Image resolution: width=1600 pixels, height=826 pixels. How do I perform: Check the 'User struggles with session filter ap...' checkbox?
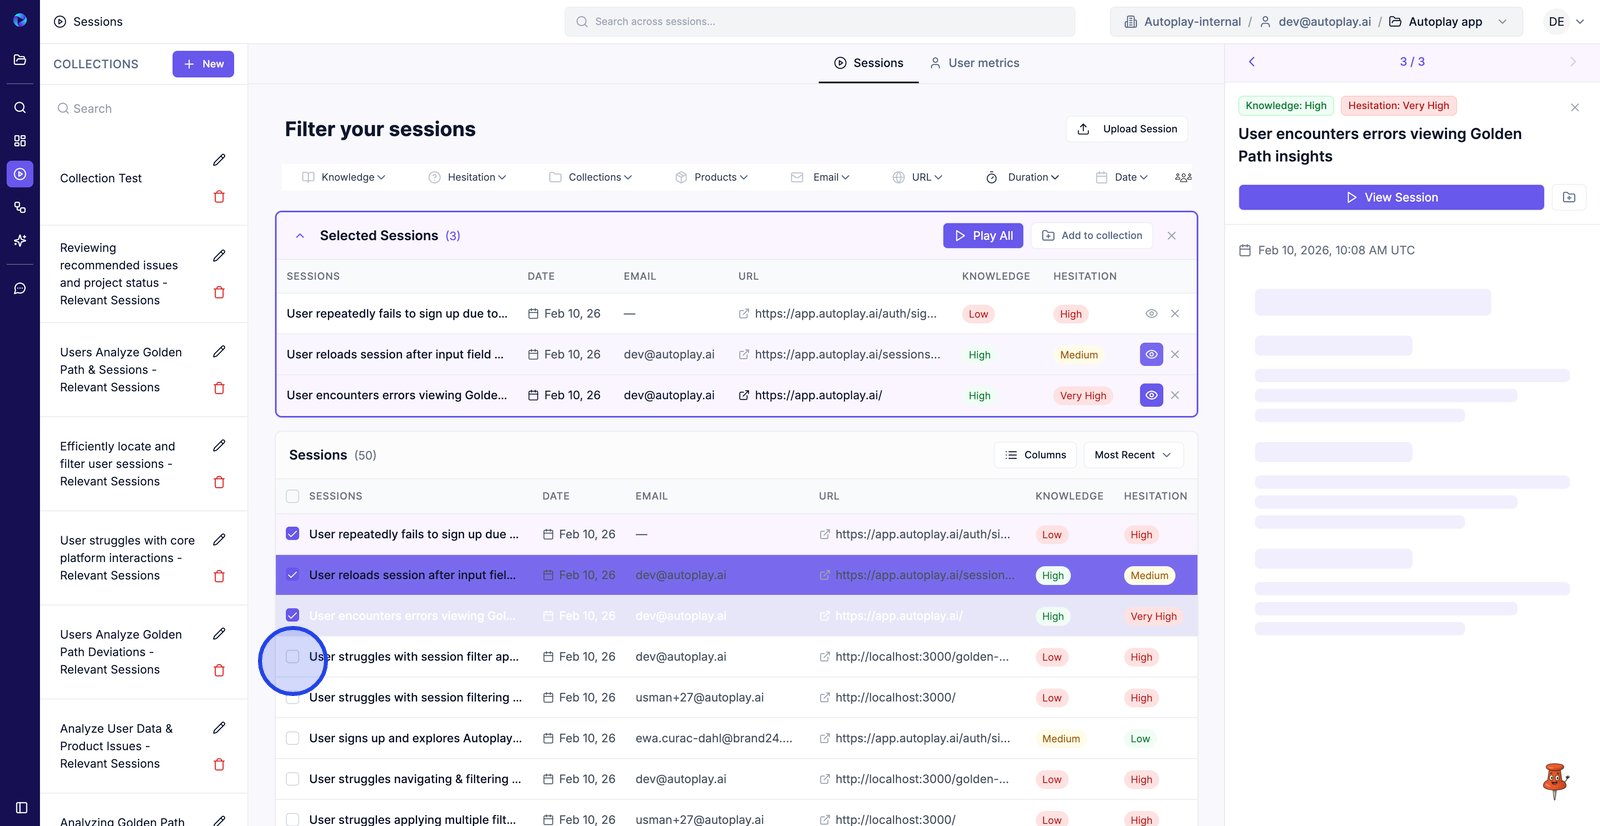coord(293,657)
